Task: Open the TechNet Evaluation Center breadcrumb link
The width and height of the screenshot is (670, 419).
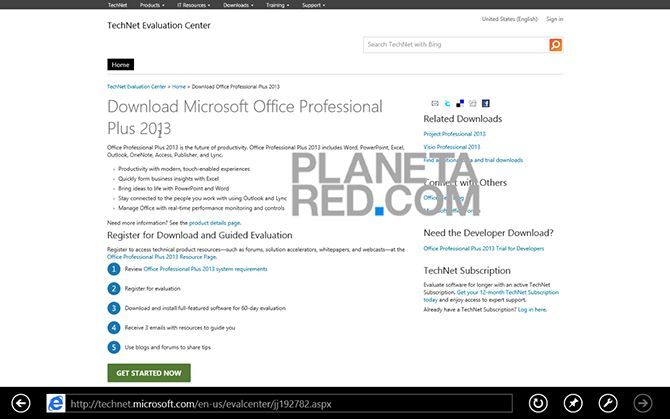Action: point(136,87)
